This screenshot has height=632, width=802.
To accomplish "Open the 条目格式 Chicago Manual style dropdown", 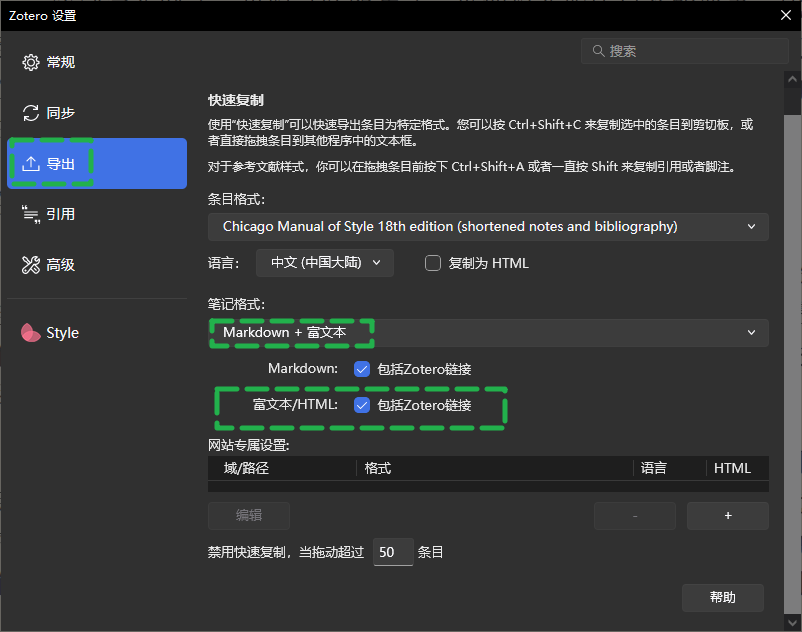I will [x=488, y=227].
